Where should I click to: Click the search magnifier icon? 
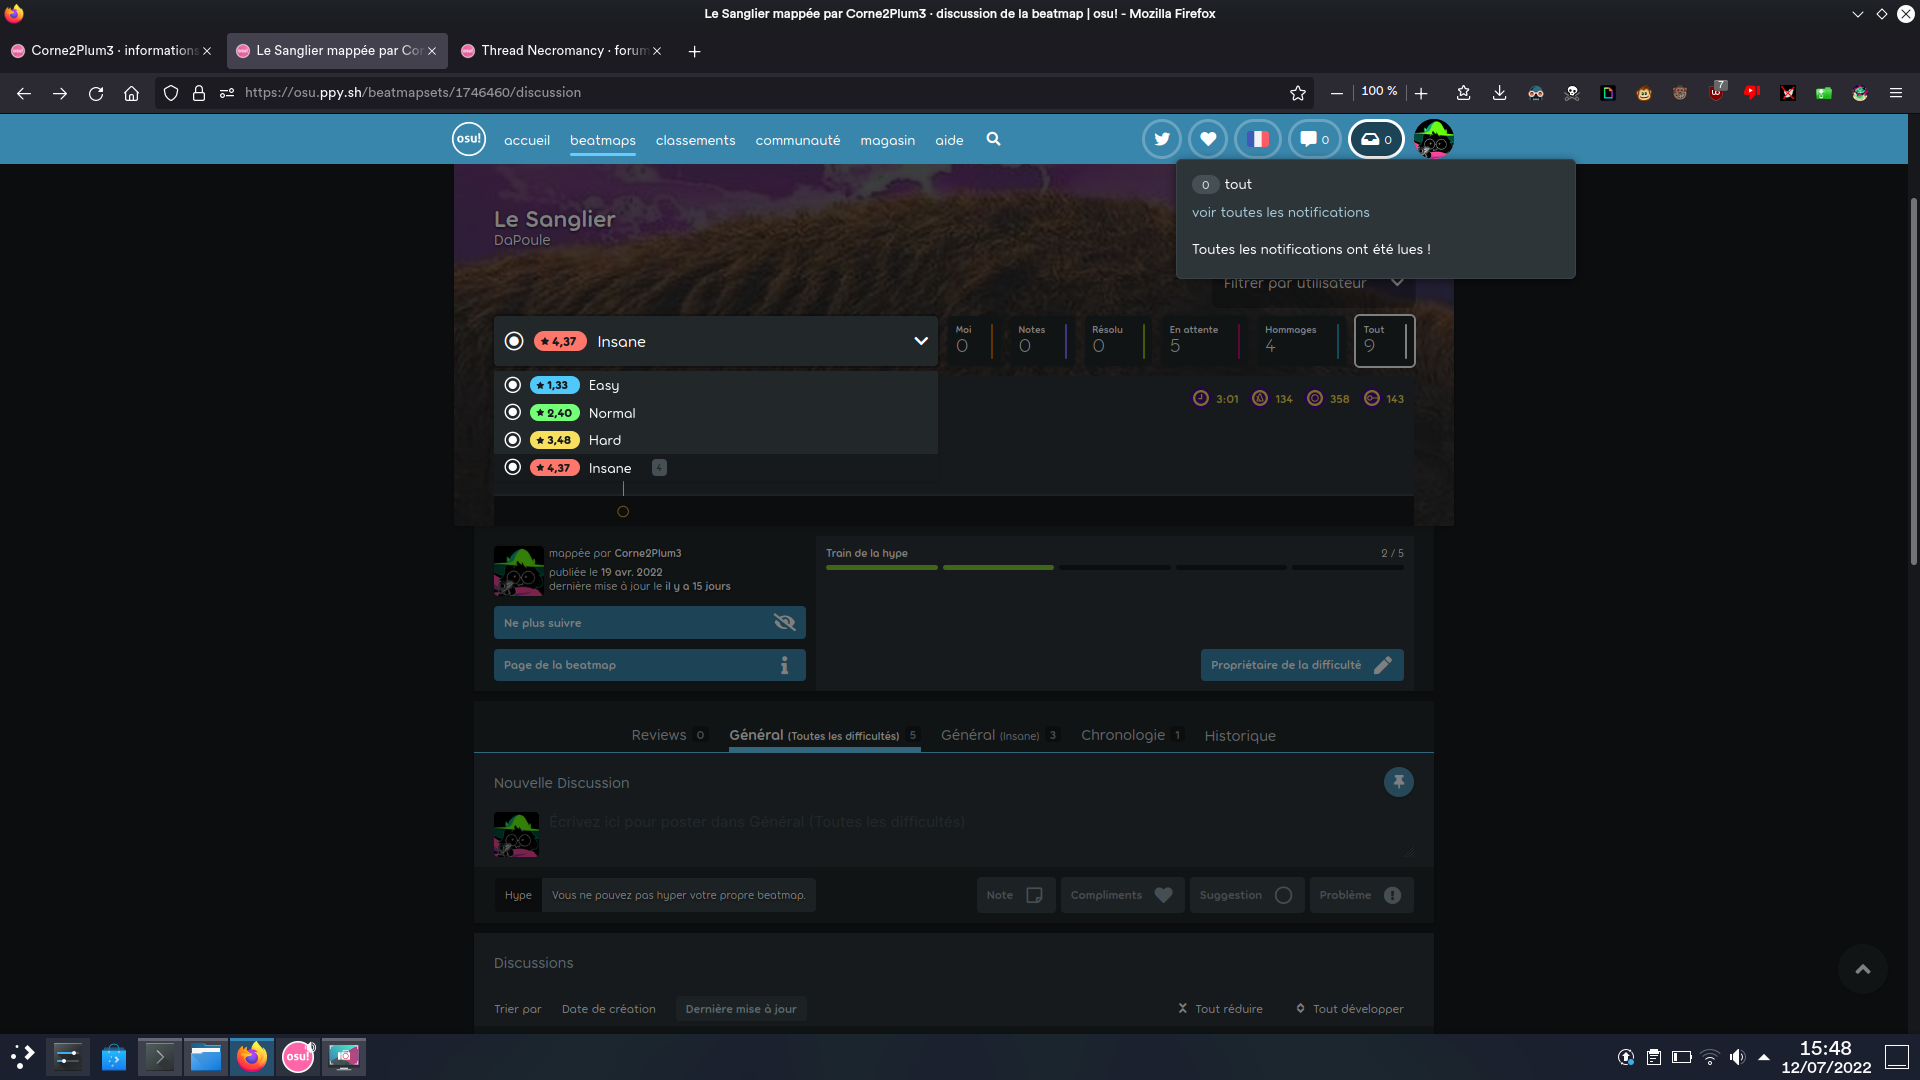[993, 139]
